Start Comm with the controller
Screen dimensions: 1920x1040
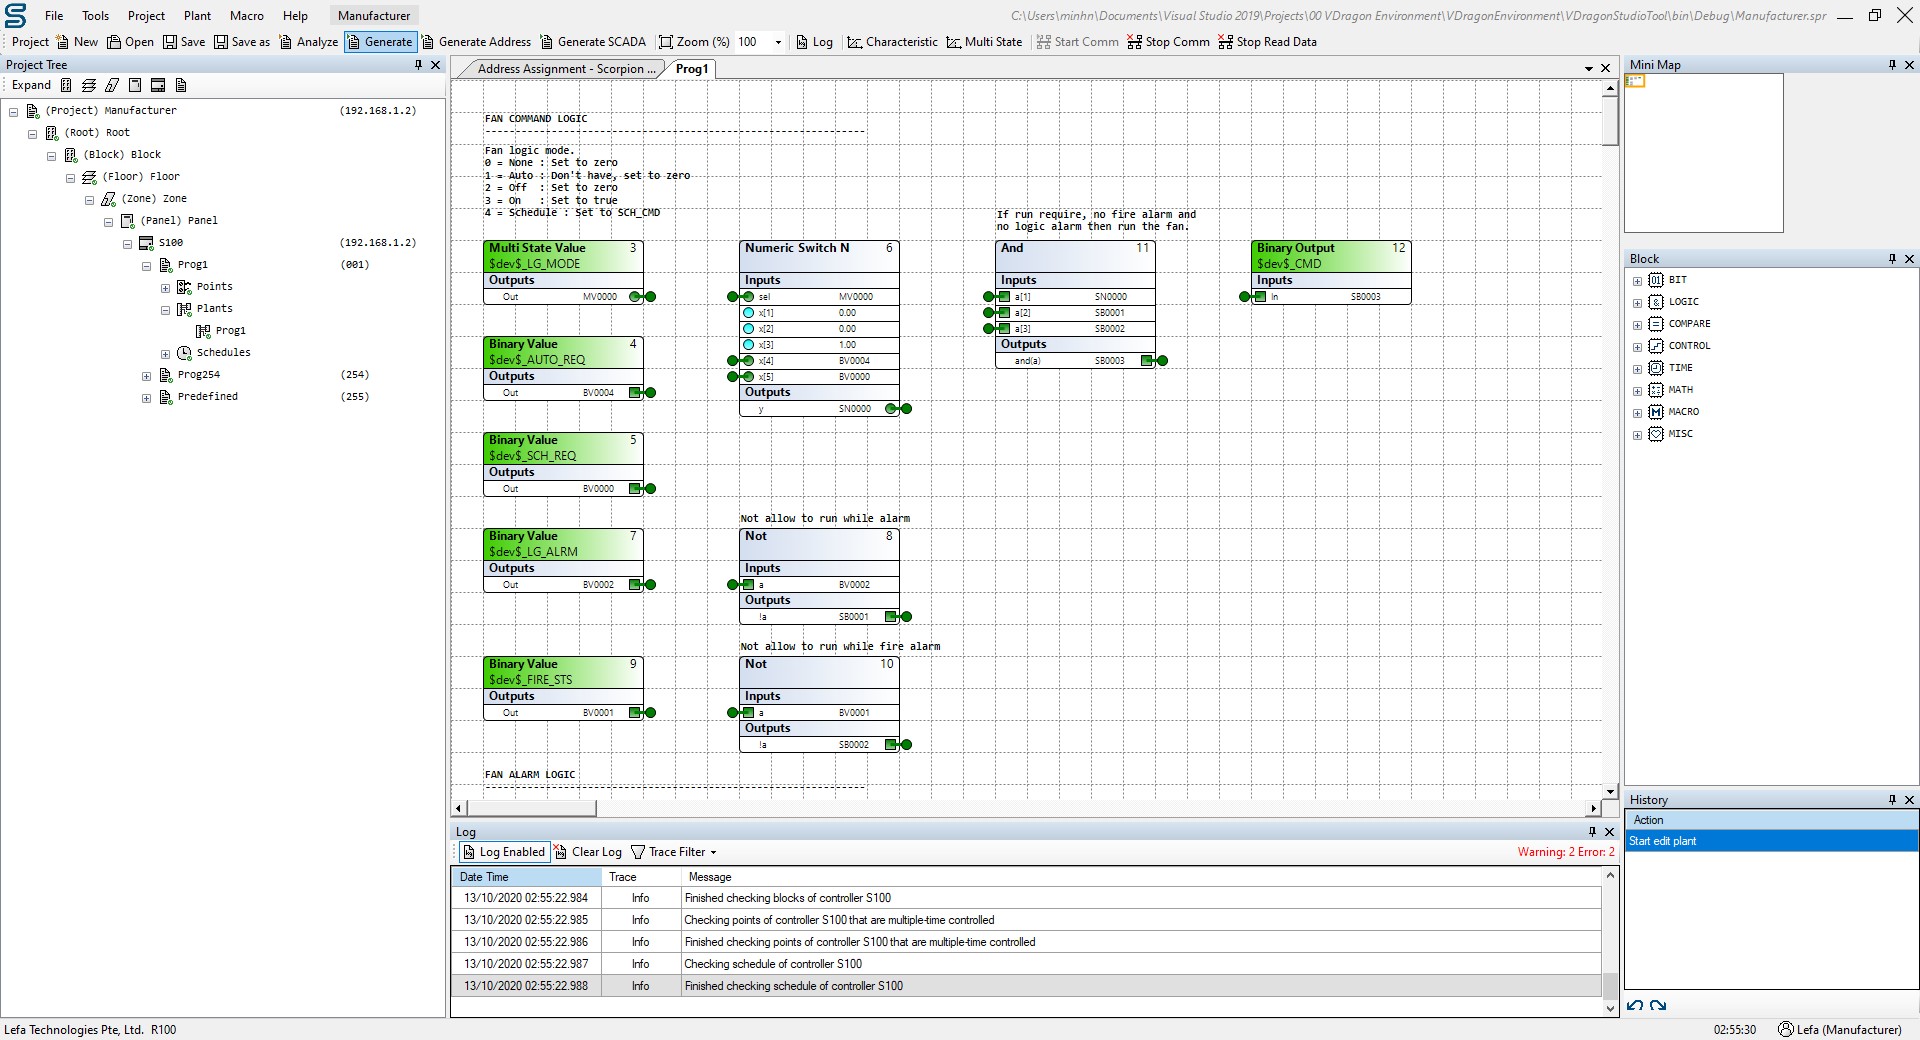(x=1077, y=42)
